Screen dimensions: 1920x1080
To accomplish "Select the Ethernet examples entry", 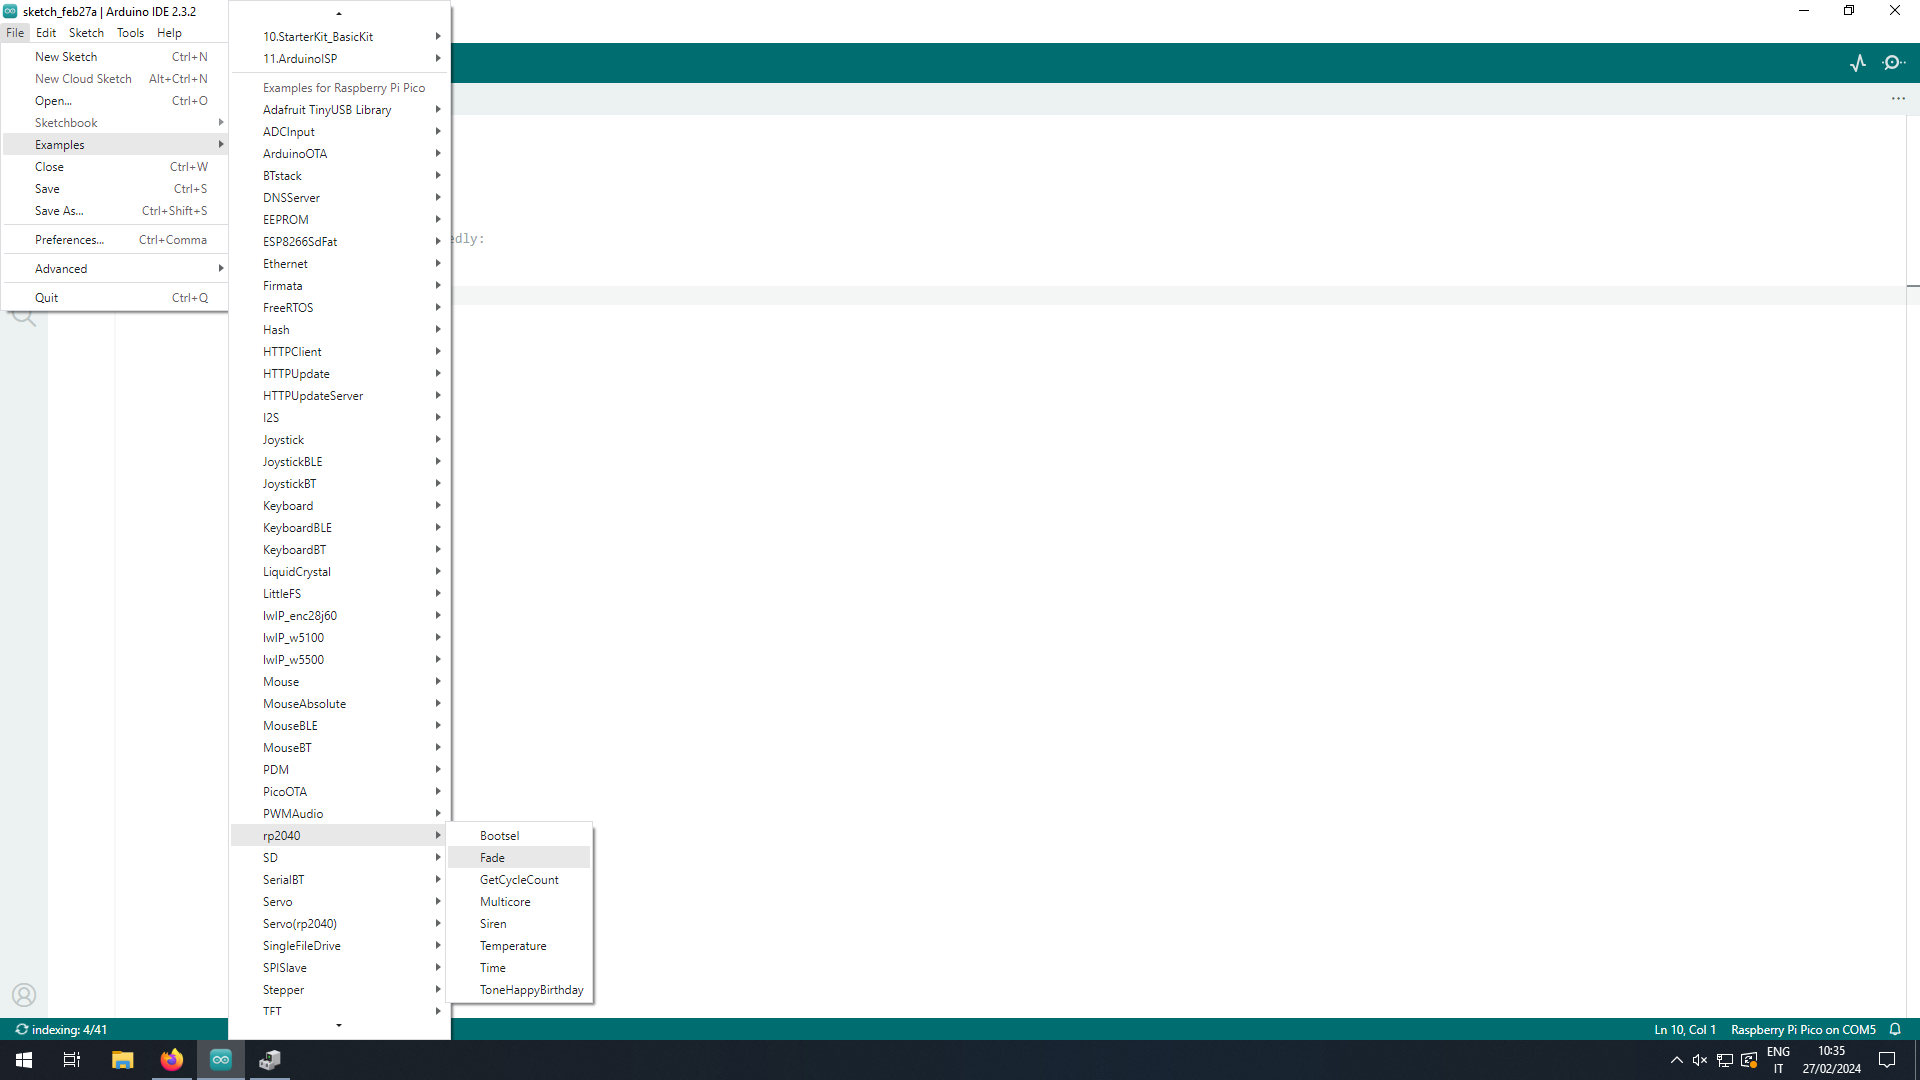I will pyautogui.click(x=340, y=264).
